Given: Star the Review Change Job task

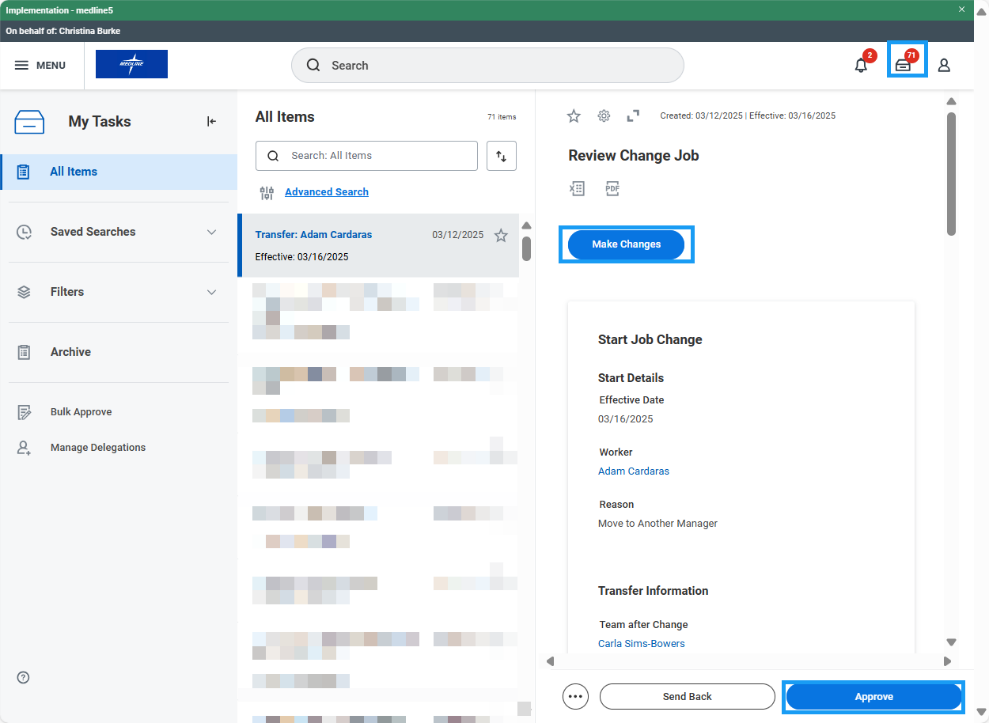Looking at the screenshot, I should coord(574,116).
